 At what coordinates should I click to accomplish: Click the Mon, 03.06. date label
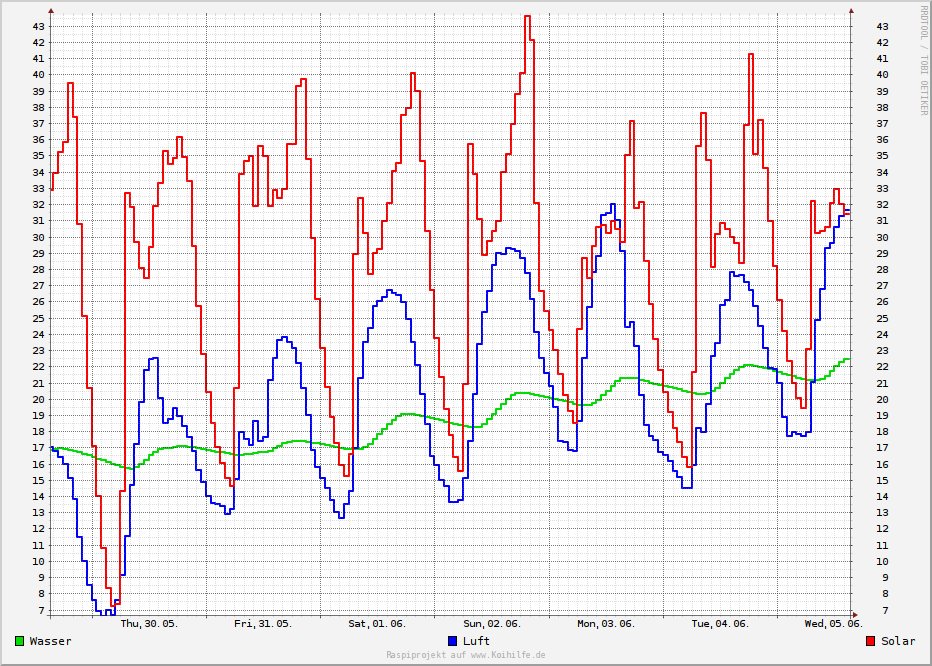coord(605,624)
